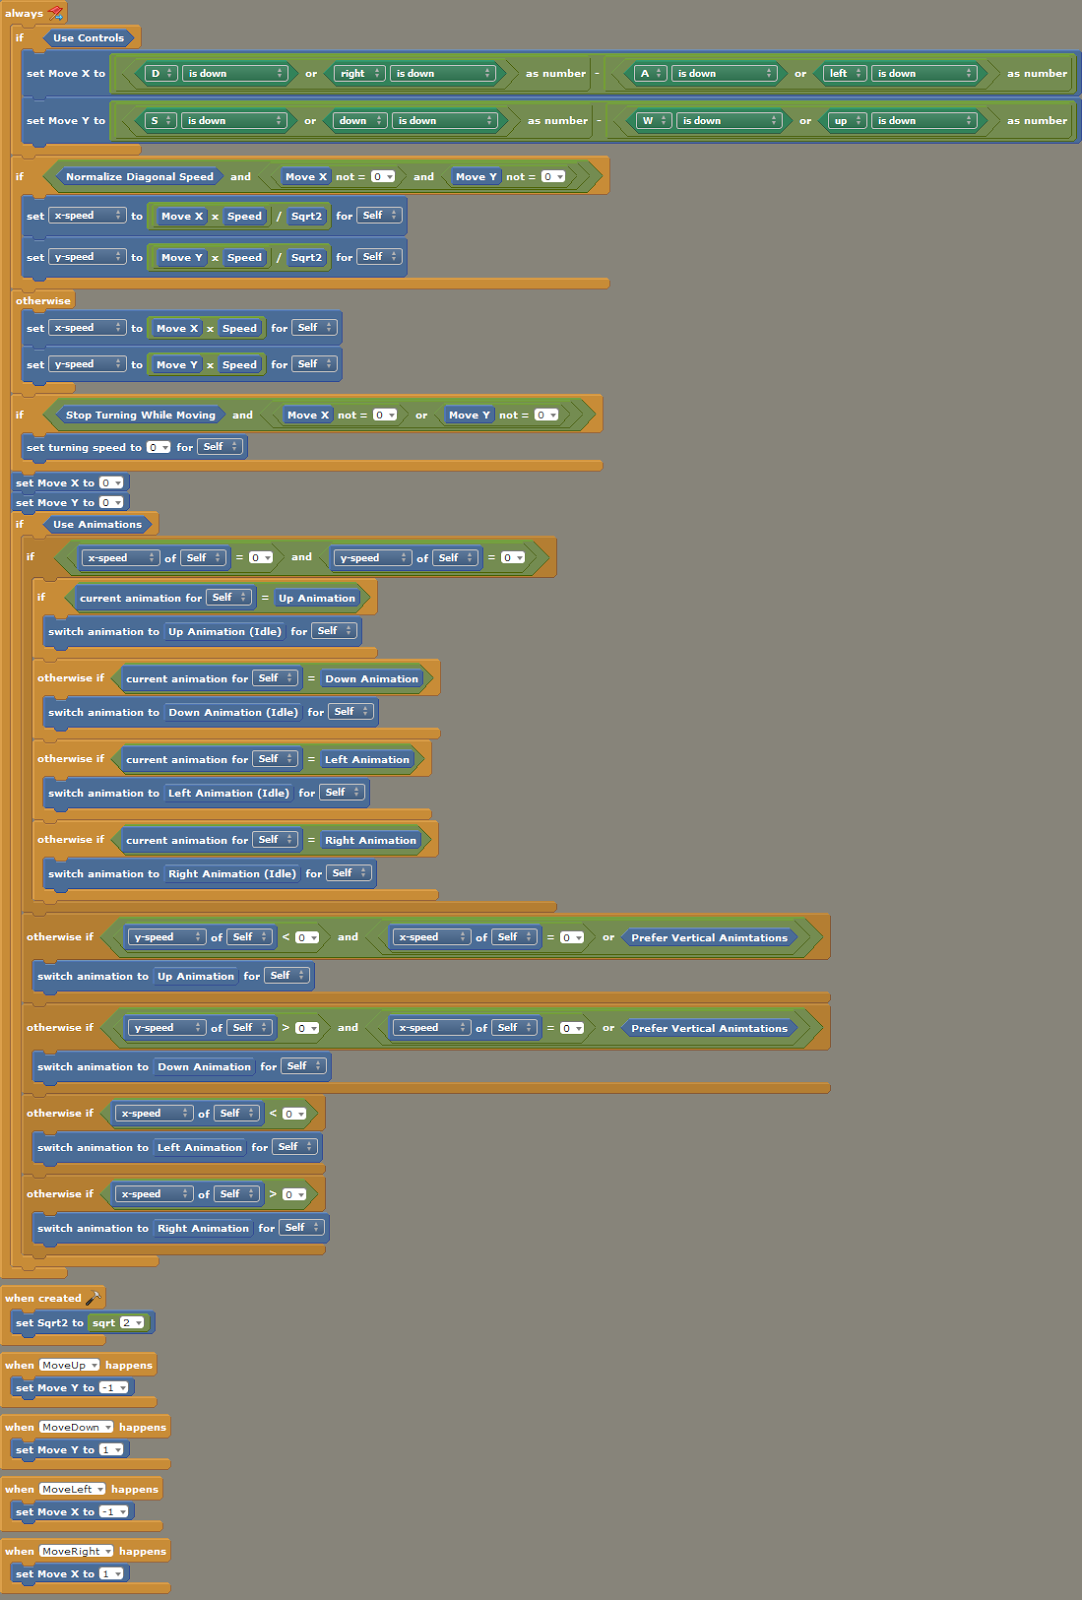Open Self dropdown after Down Animation (Idle)

[352, 711]
